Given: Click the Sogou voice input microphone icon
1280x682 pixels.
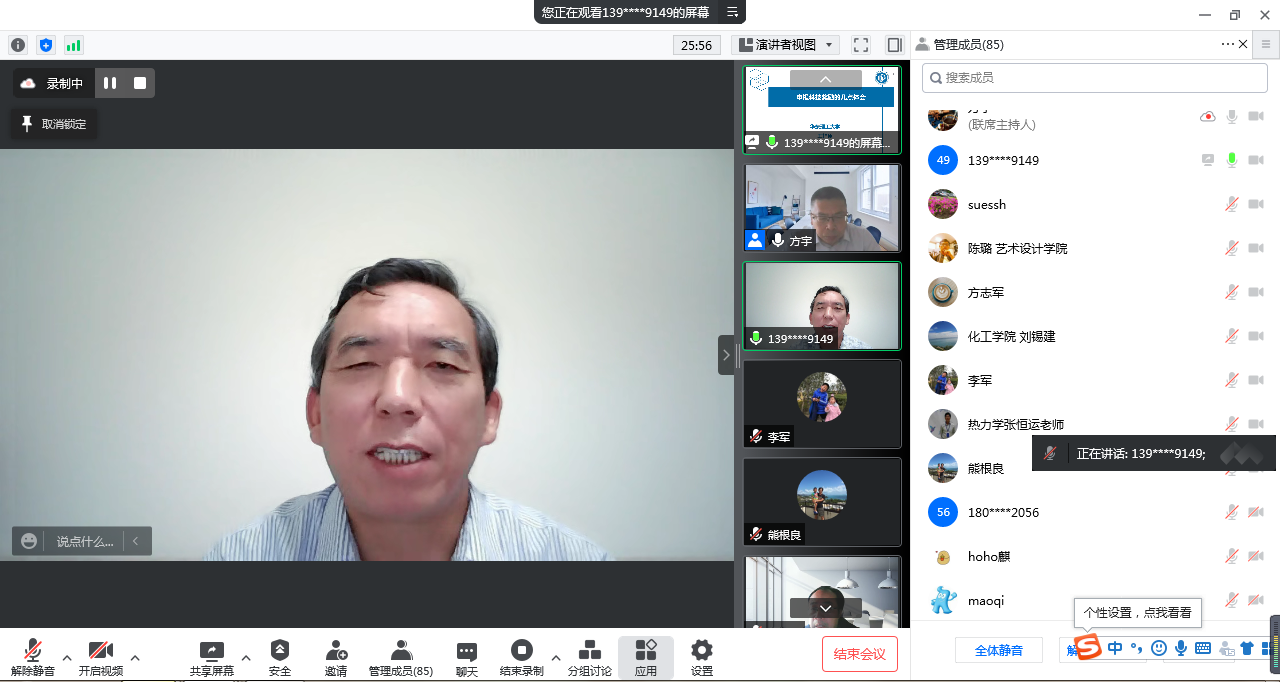Looking at the screenshot, I should tap(1181, 648).
